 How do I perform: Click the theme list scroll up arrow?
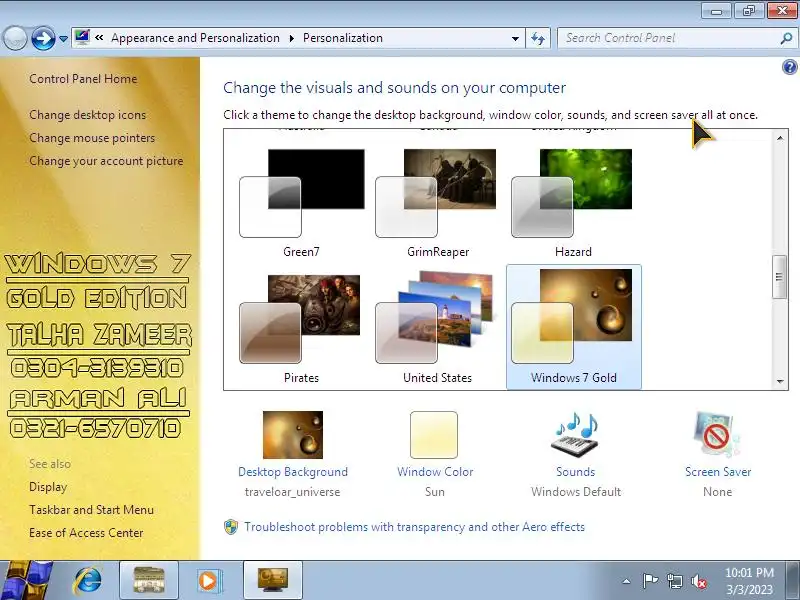pyautogui.click(x=780, y=138)
